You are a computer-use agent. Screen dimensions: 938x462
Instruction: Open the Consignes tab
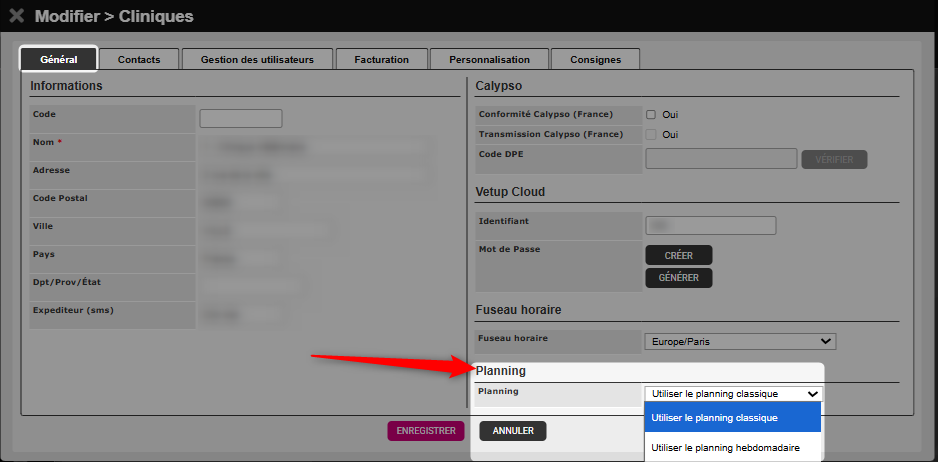tap(595, 59)
